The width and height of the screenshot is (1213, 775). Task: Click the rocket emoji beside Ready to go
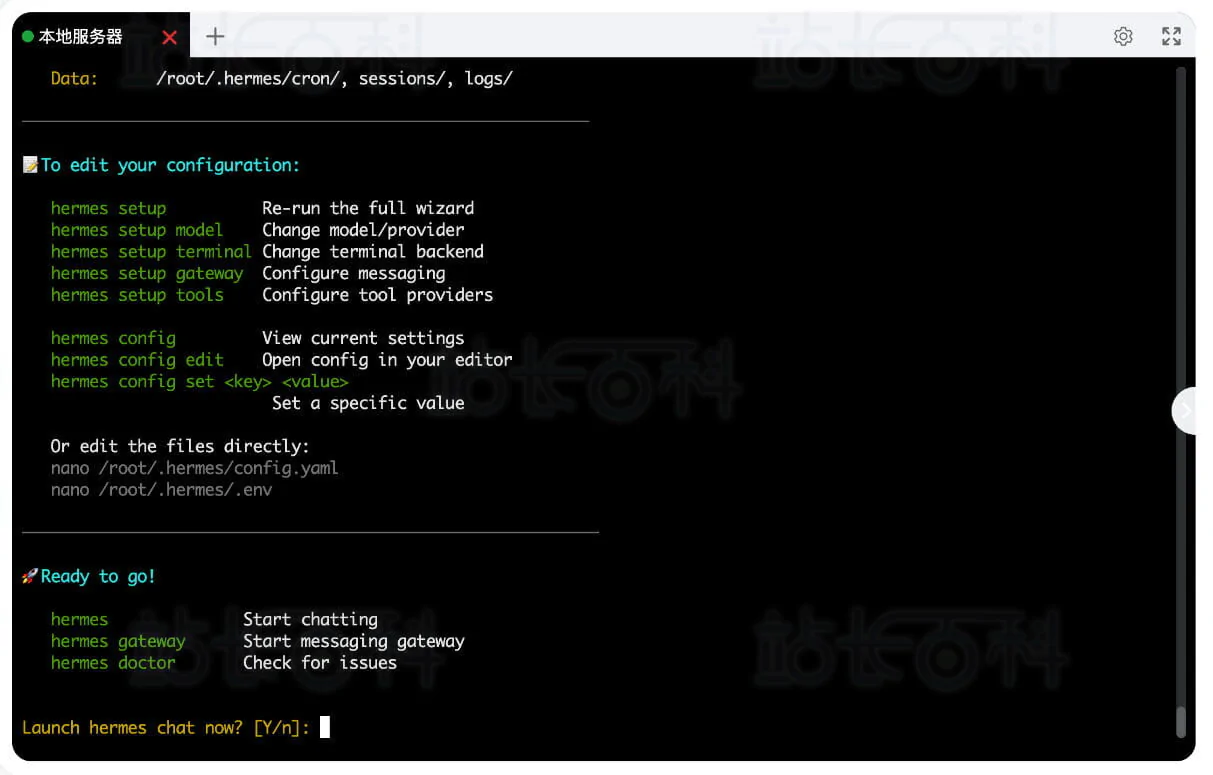coord(30,576)
